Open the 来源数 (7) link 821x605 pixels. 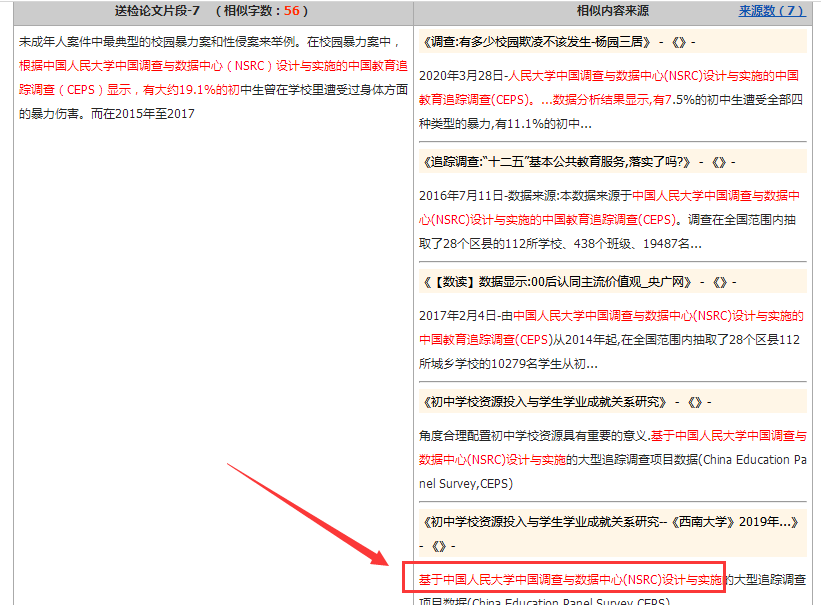772,11
